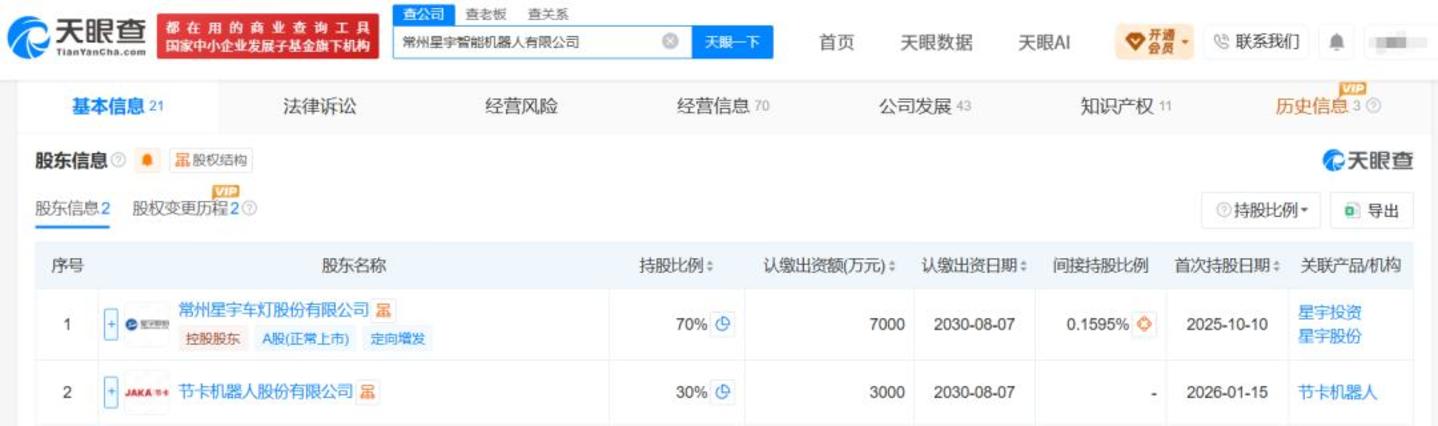This screenshot has width=1438, height=426.
Task: Expand the 节卡机器人 shareholder row
Action: [x=111, y=392]
